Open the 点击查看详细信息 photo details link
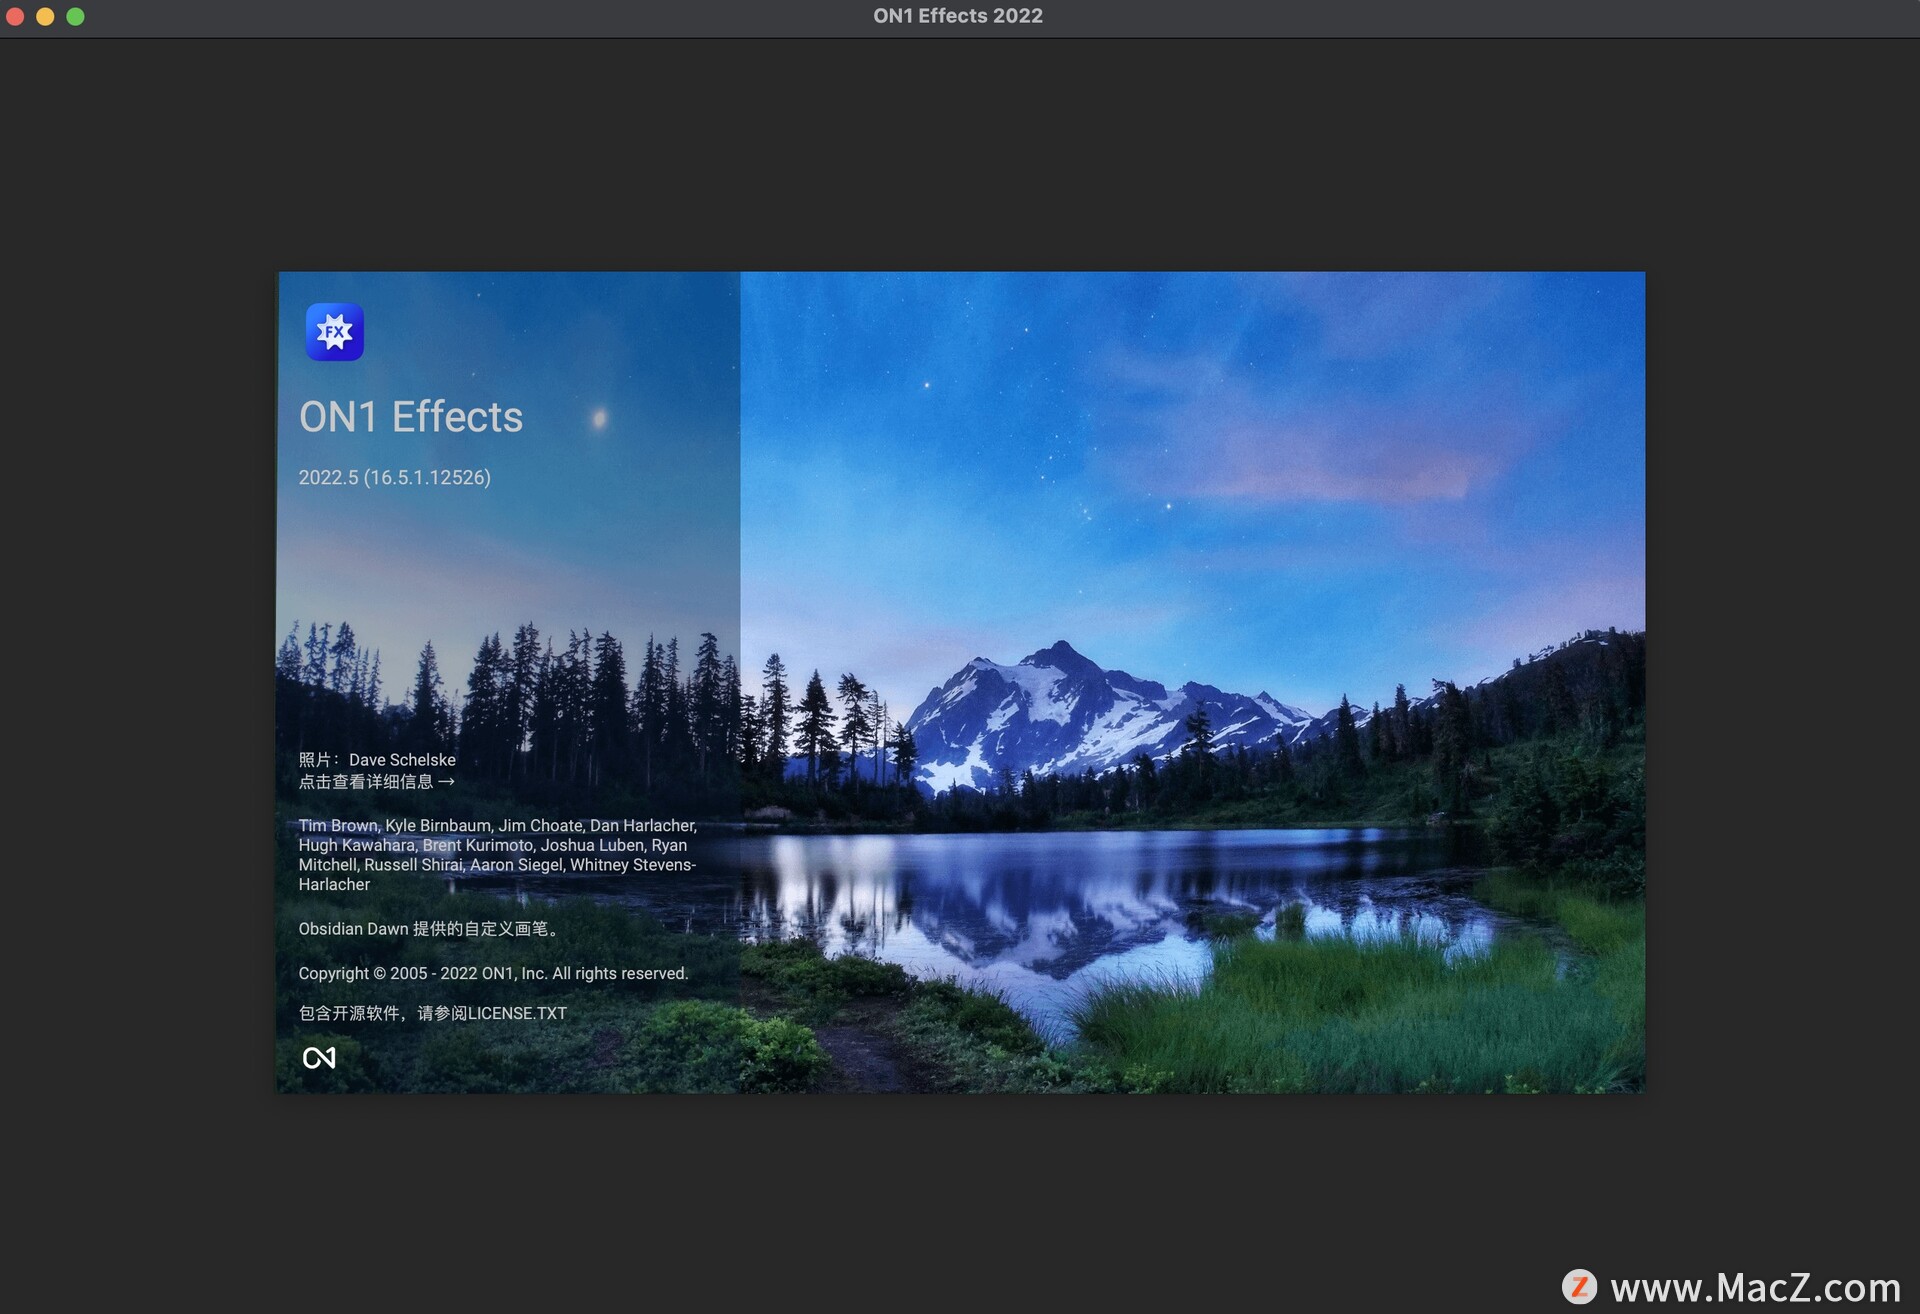 point(377,782)
